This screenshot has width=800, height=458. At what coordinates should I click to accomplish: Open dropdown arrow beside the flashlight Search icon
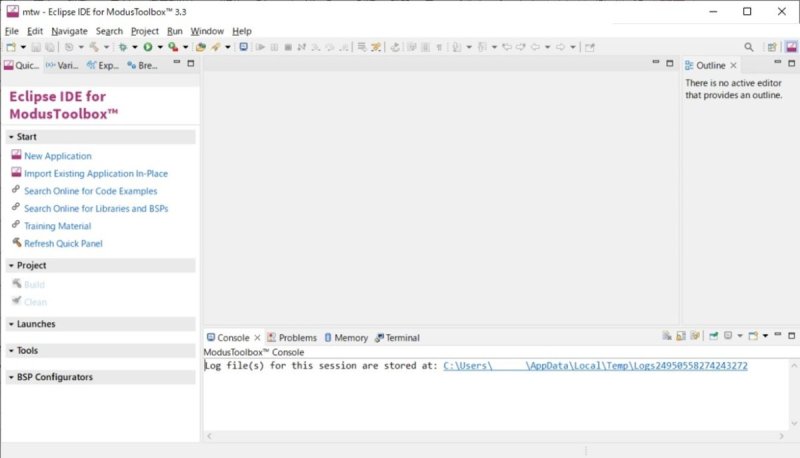tap(228, 47)
